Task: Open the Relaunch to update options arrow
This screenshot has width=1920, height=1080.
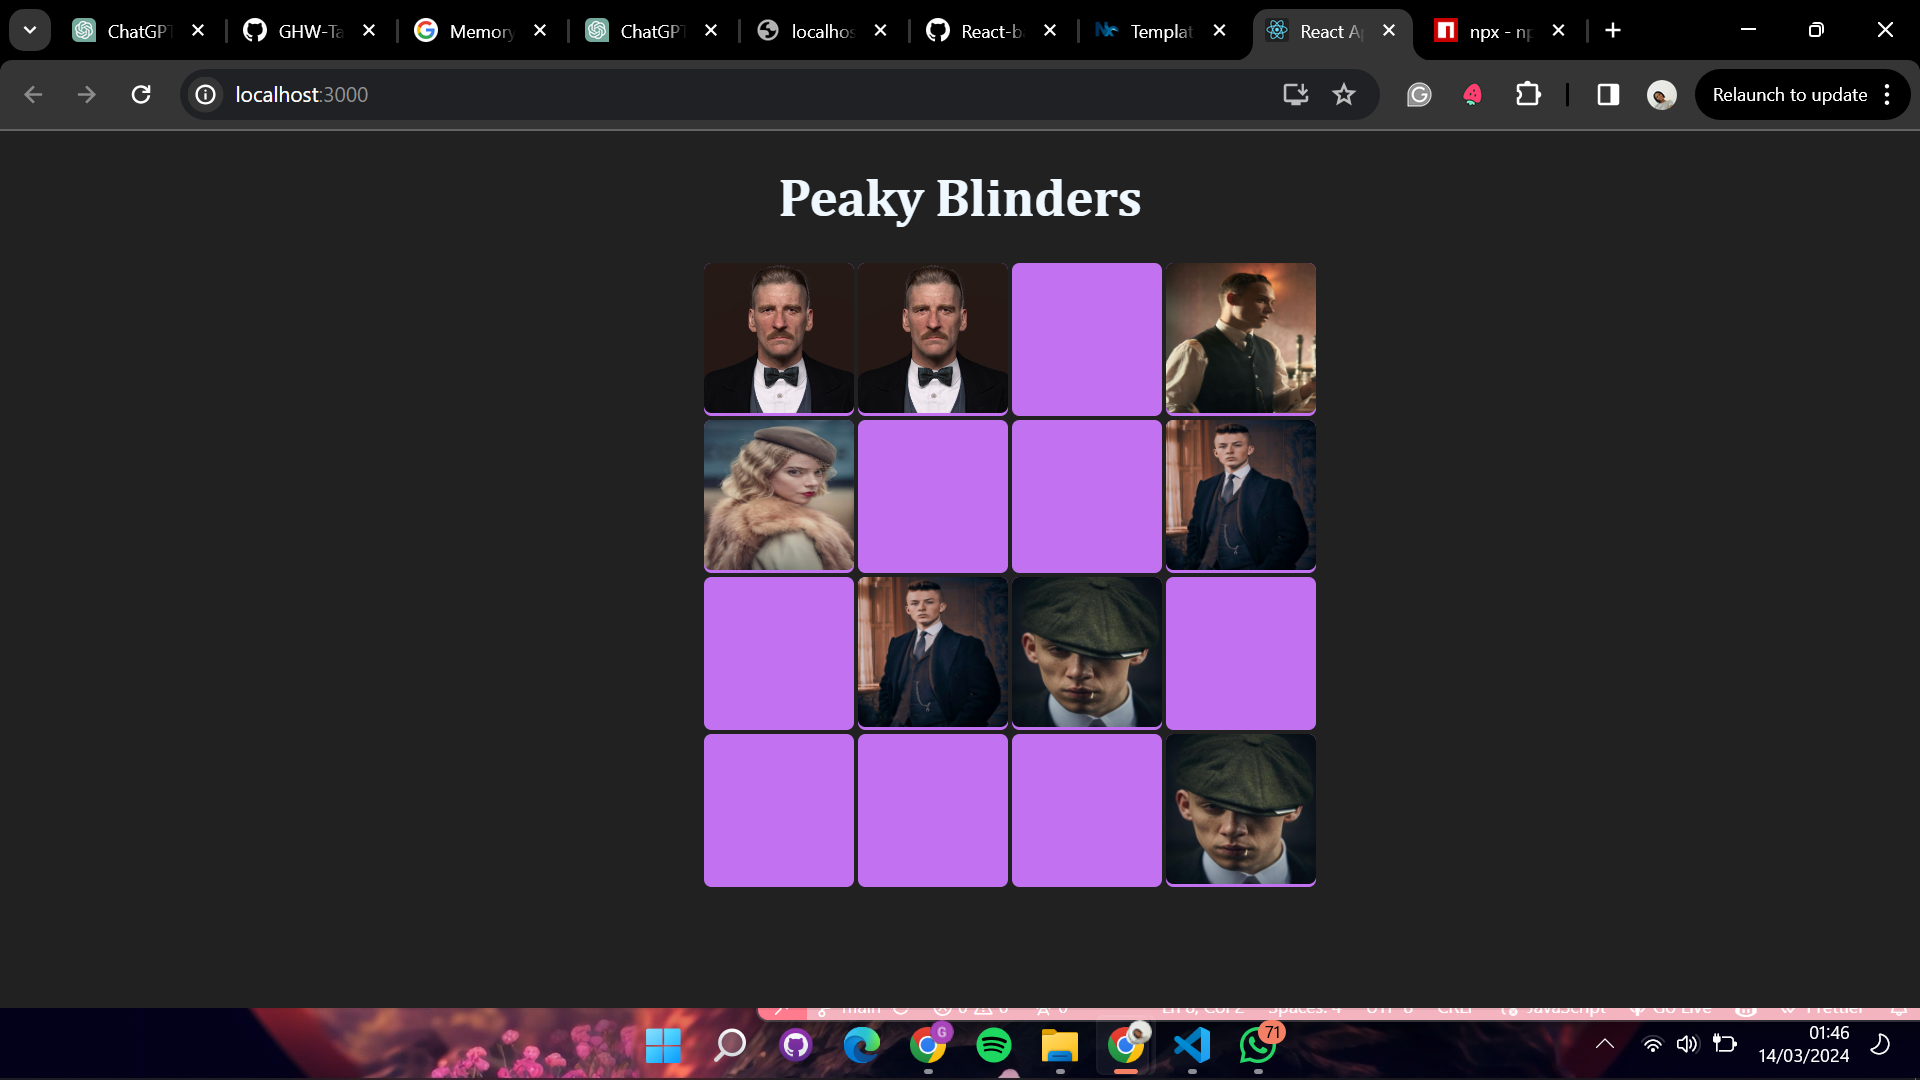Action: (x=1886, y=94)
